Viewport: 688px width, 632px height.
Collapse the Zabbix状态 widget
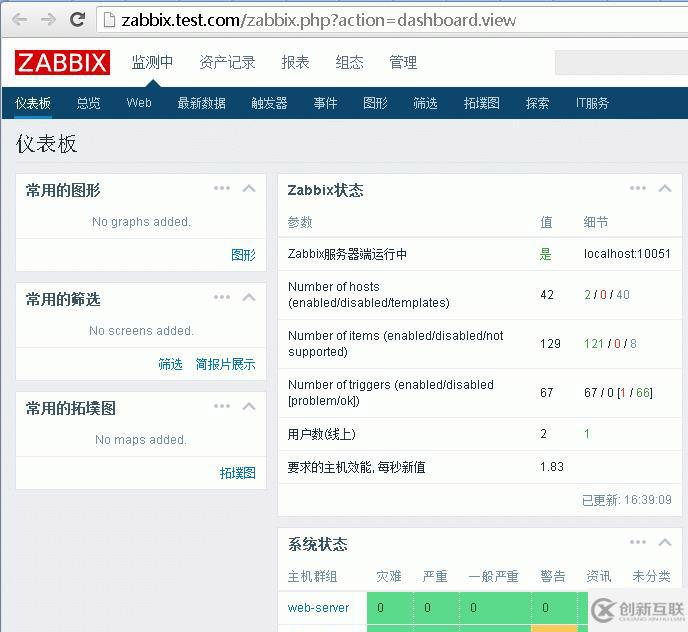point(665,188)
